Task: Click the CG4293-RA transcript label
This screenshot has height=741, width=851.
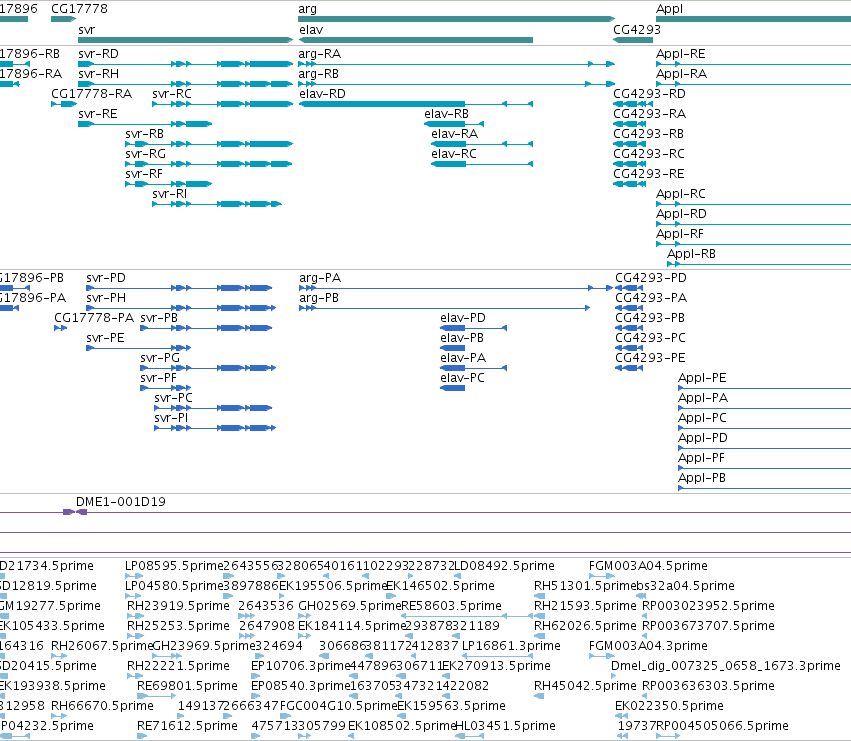Action: click(x=649, y=114)
